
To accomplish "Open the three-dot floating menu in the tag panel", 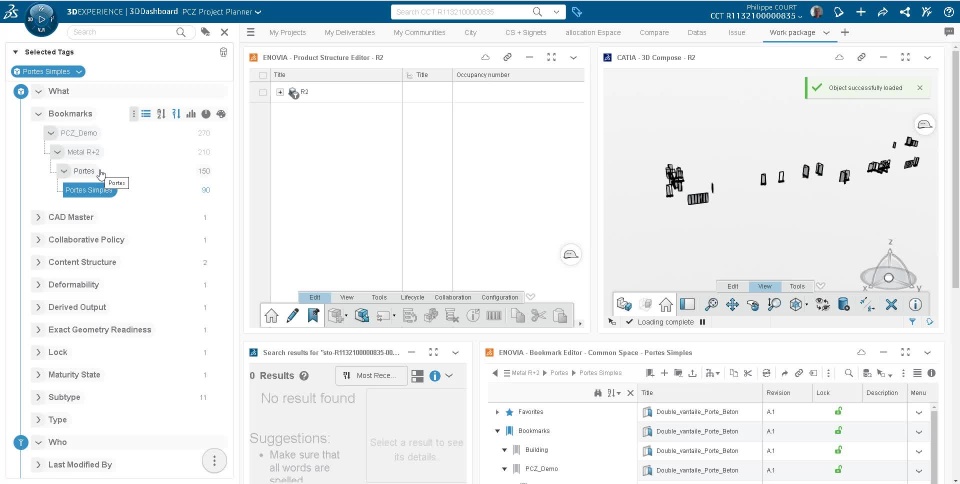I will click(214, 461).
